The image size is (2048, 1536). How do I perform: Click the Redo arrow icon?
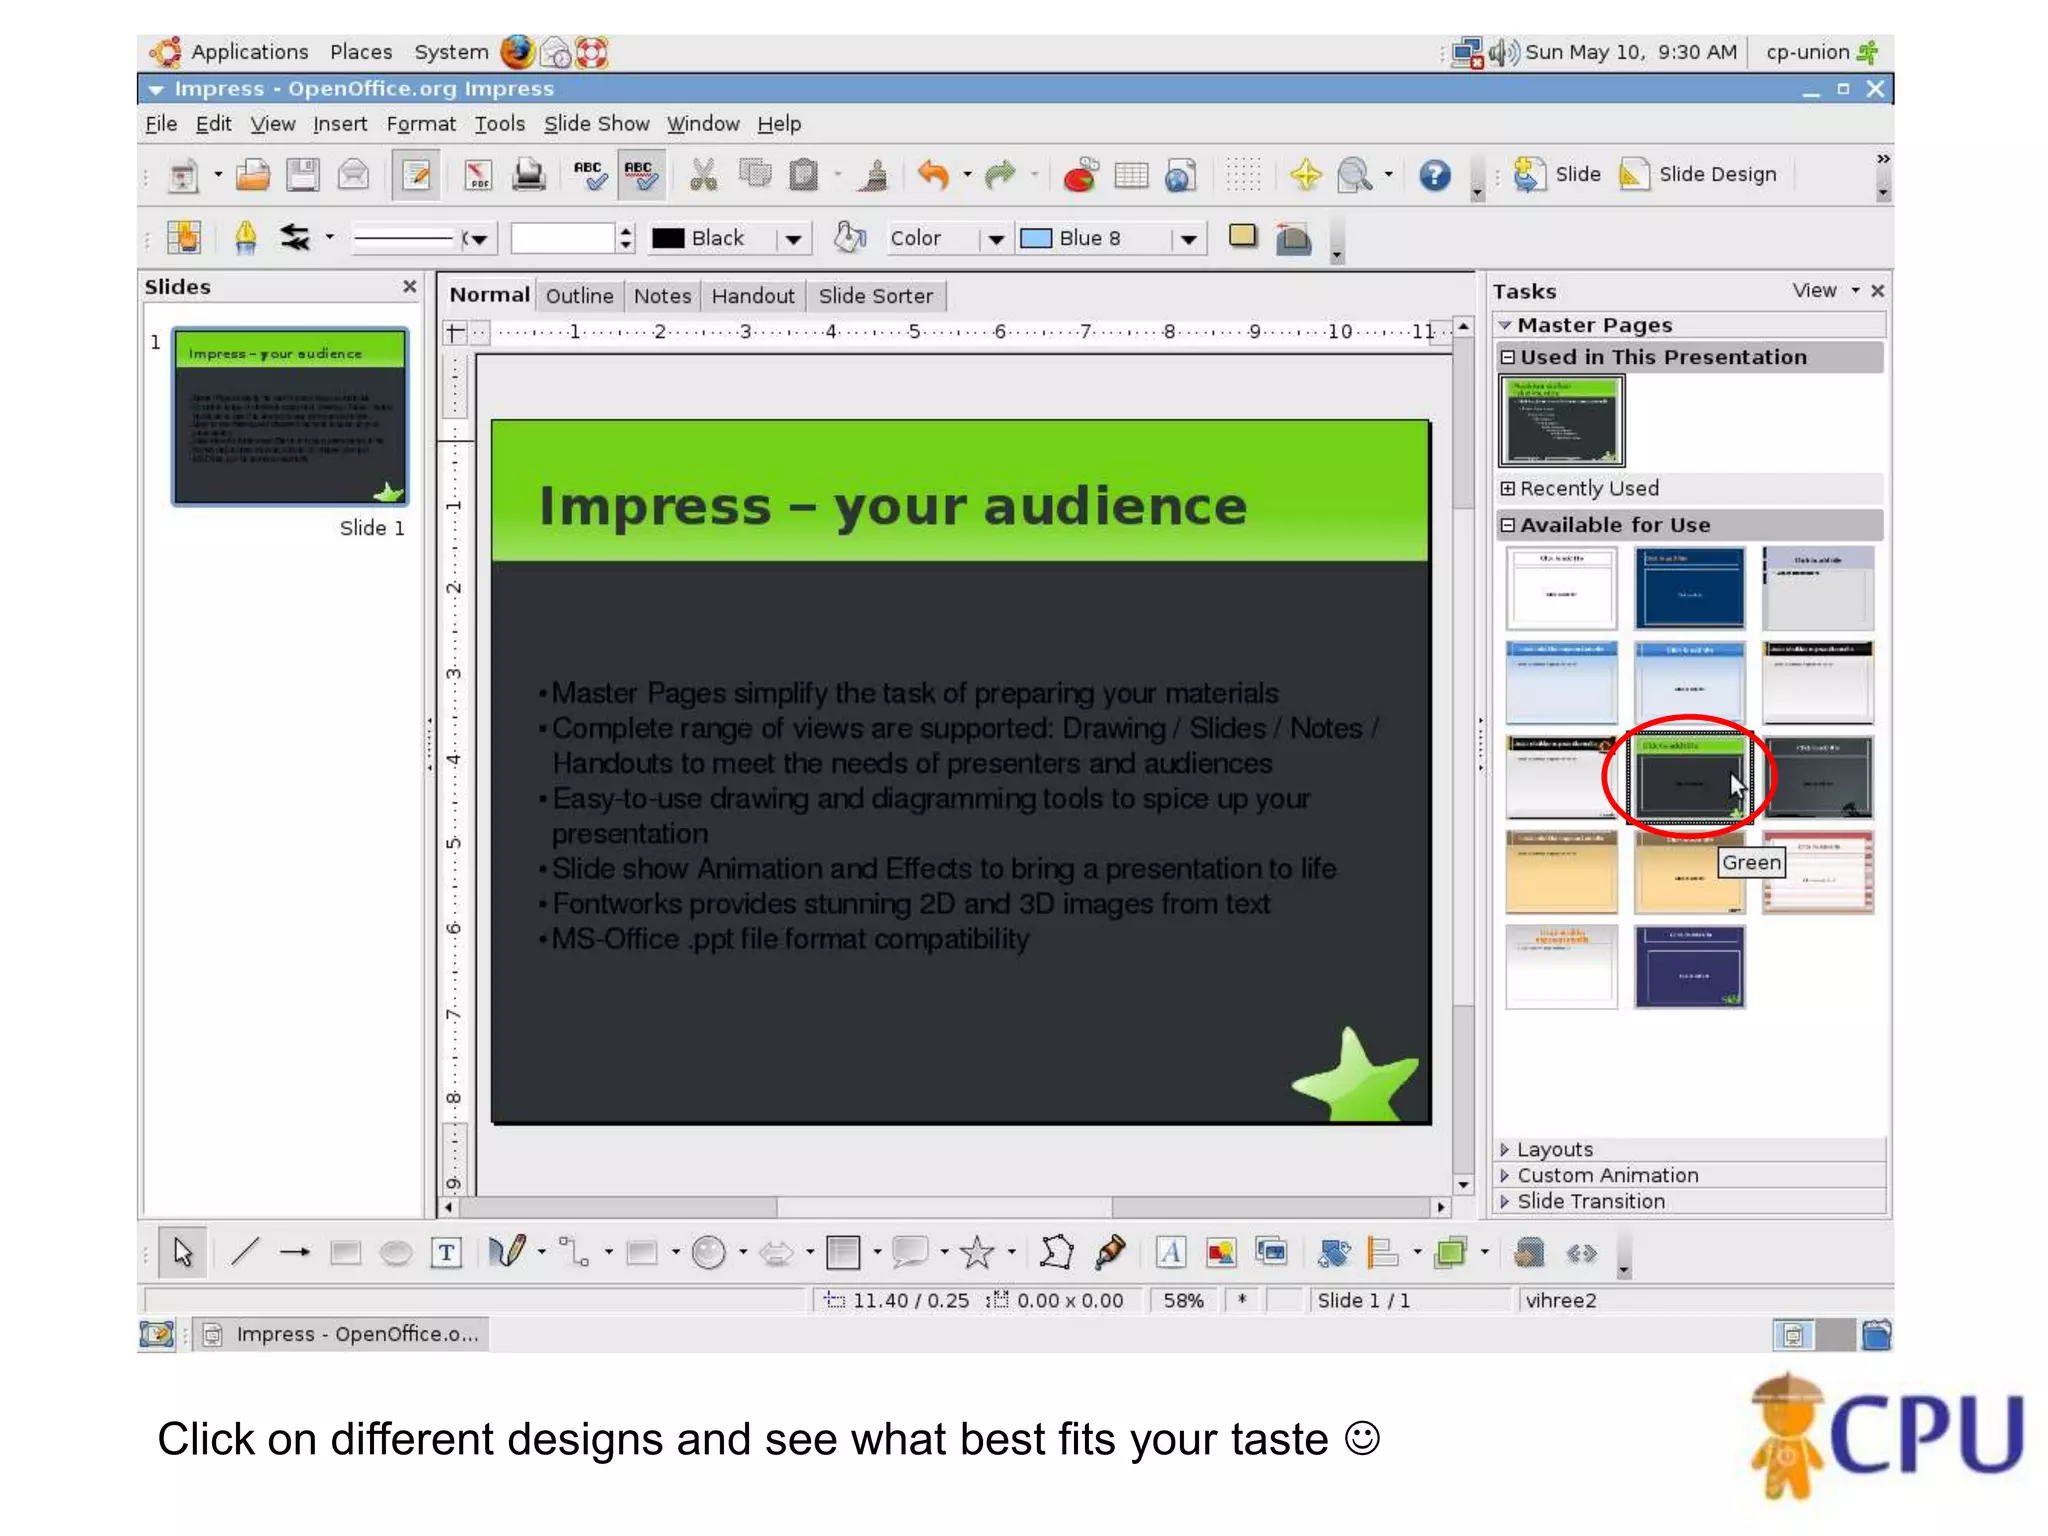[999, 176]
